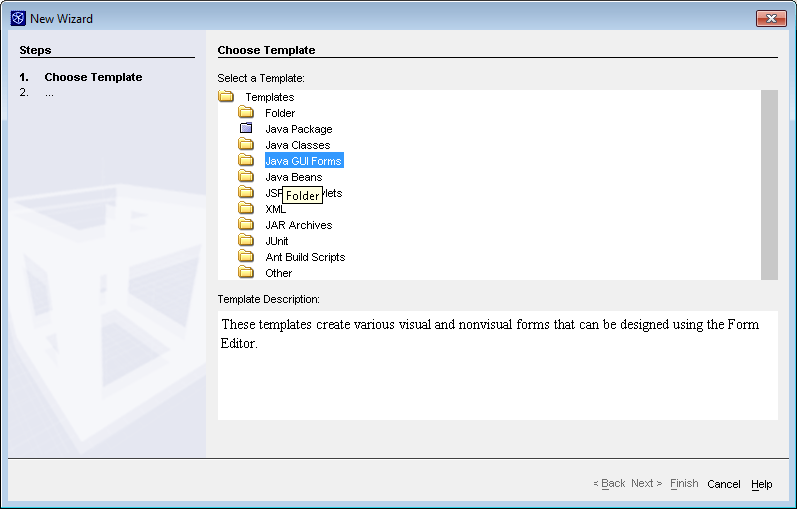Click the Java GUI Forms folder icon

pos(246,161)
